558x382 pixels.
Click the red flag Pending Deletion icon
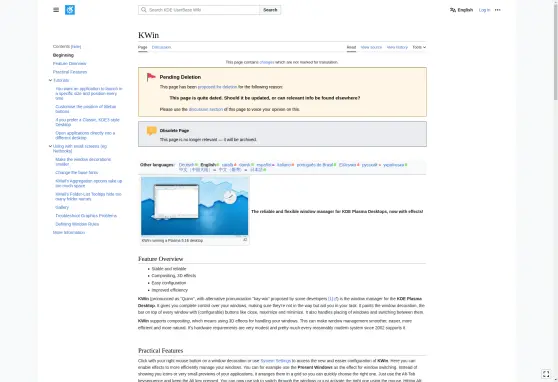[x=151, y=77]
